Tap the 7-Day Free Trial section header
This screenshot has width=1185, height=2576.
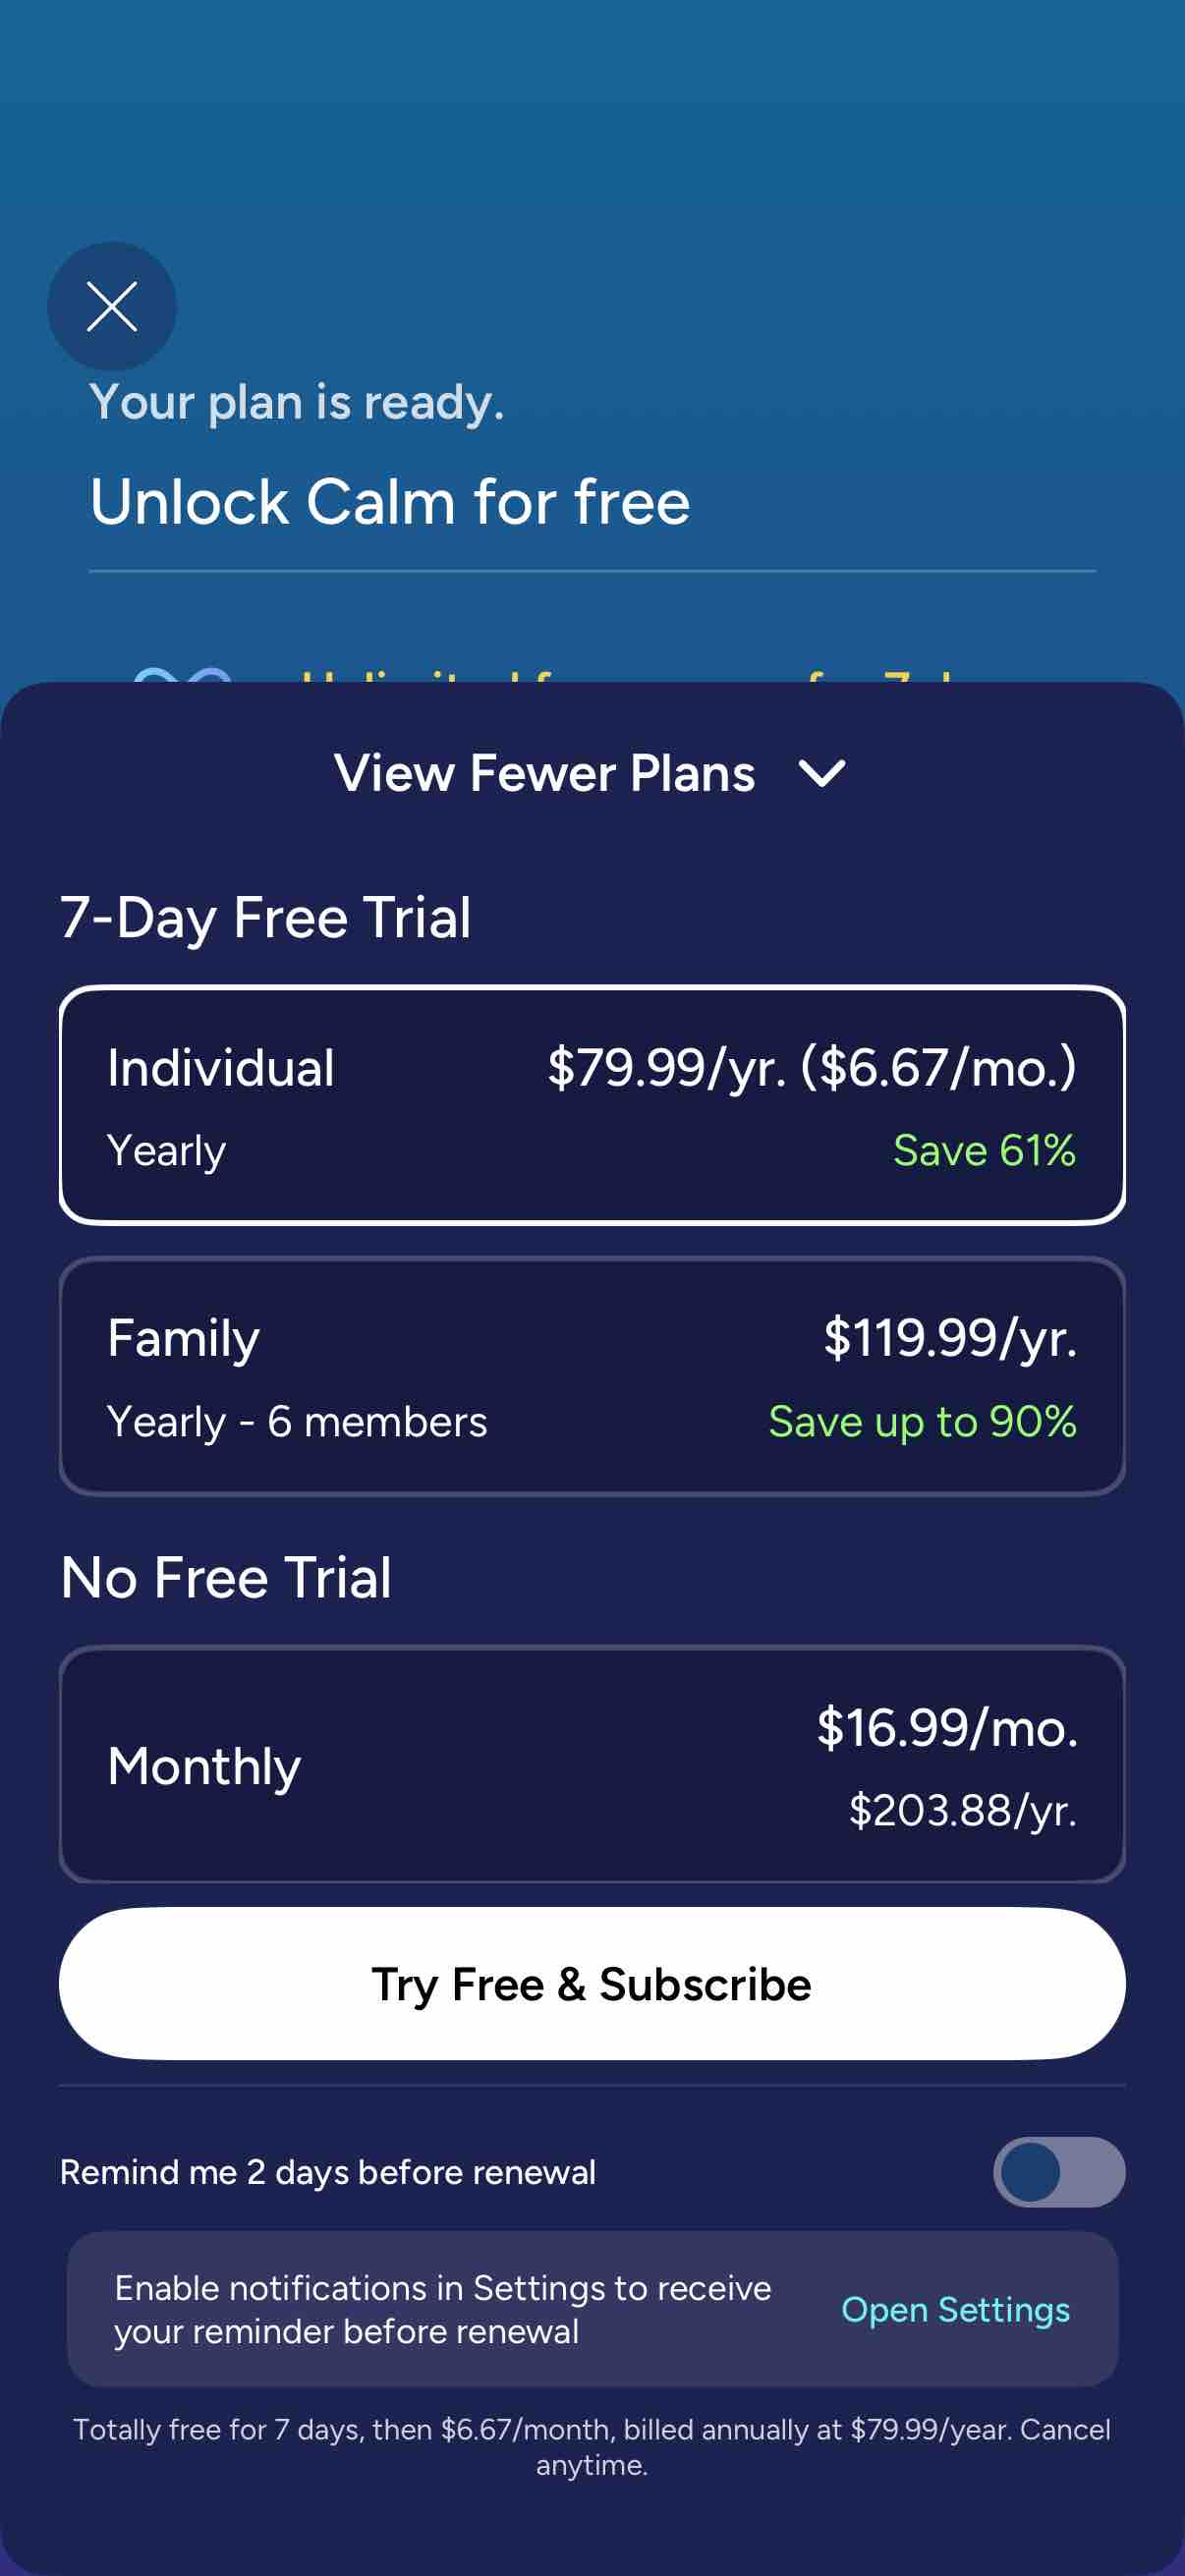click(x=265, y=917)
